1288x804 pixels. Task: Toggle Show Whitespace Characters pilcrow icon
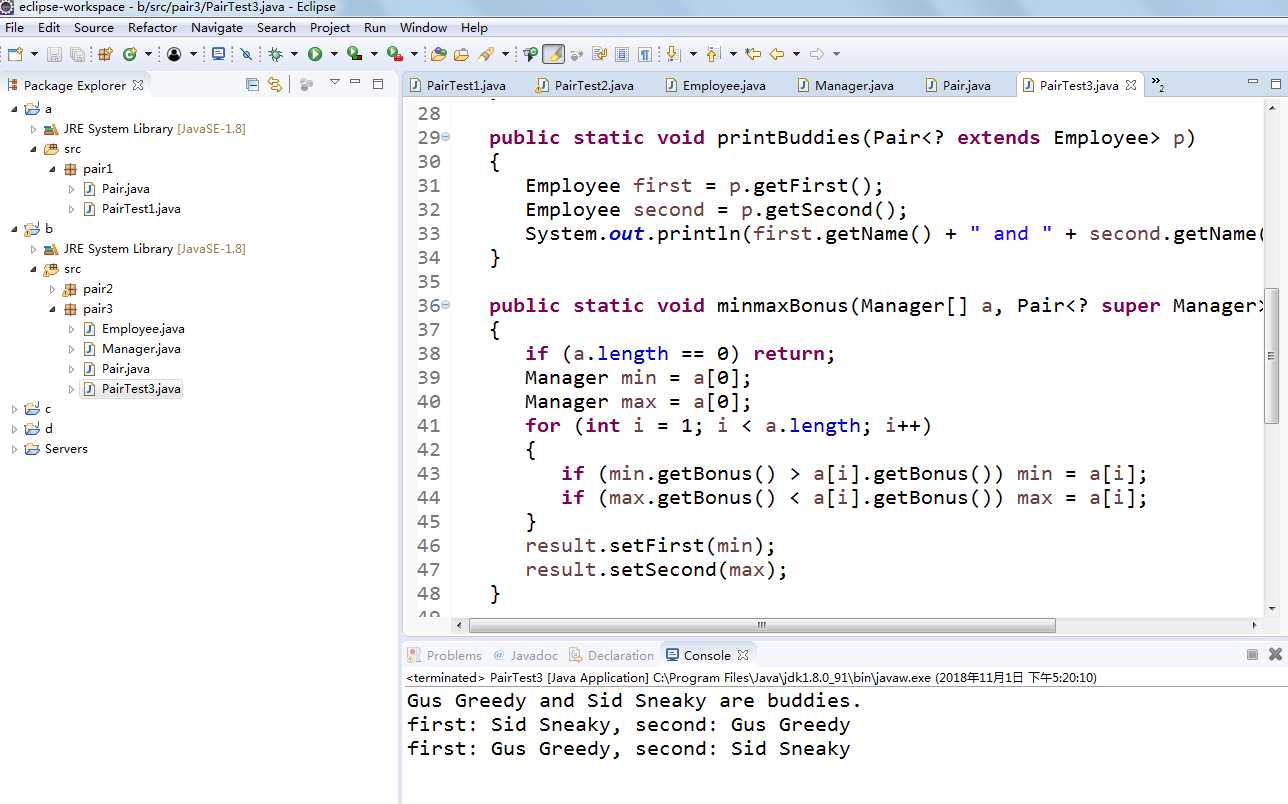click(645, 54)
